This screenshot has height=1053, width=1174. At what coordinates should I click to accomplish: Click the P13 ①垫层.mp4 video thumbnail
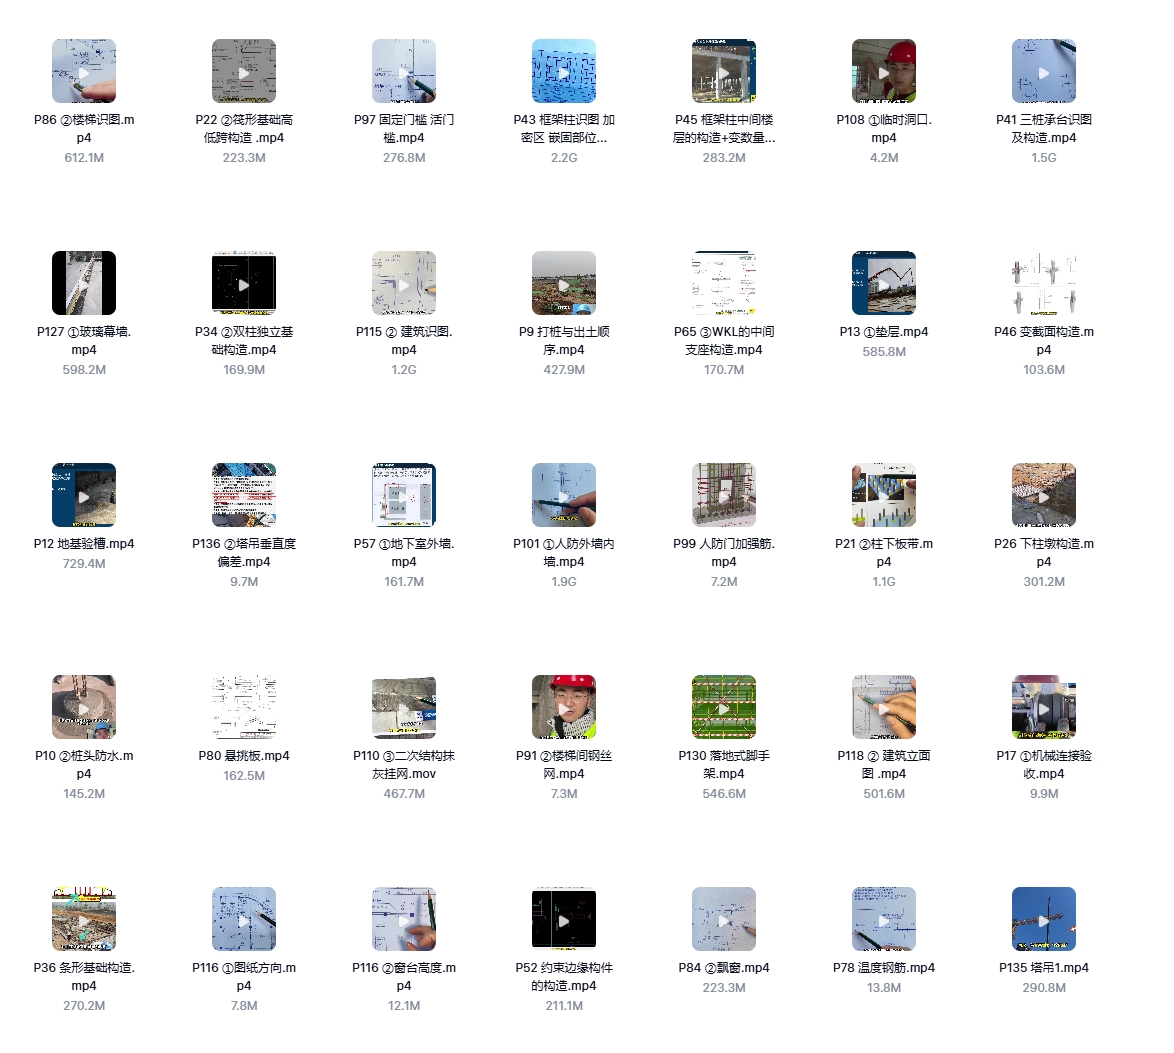click(884, 284)
